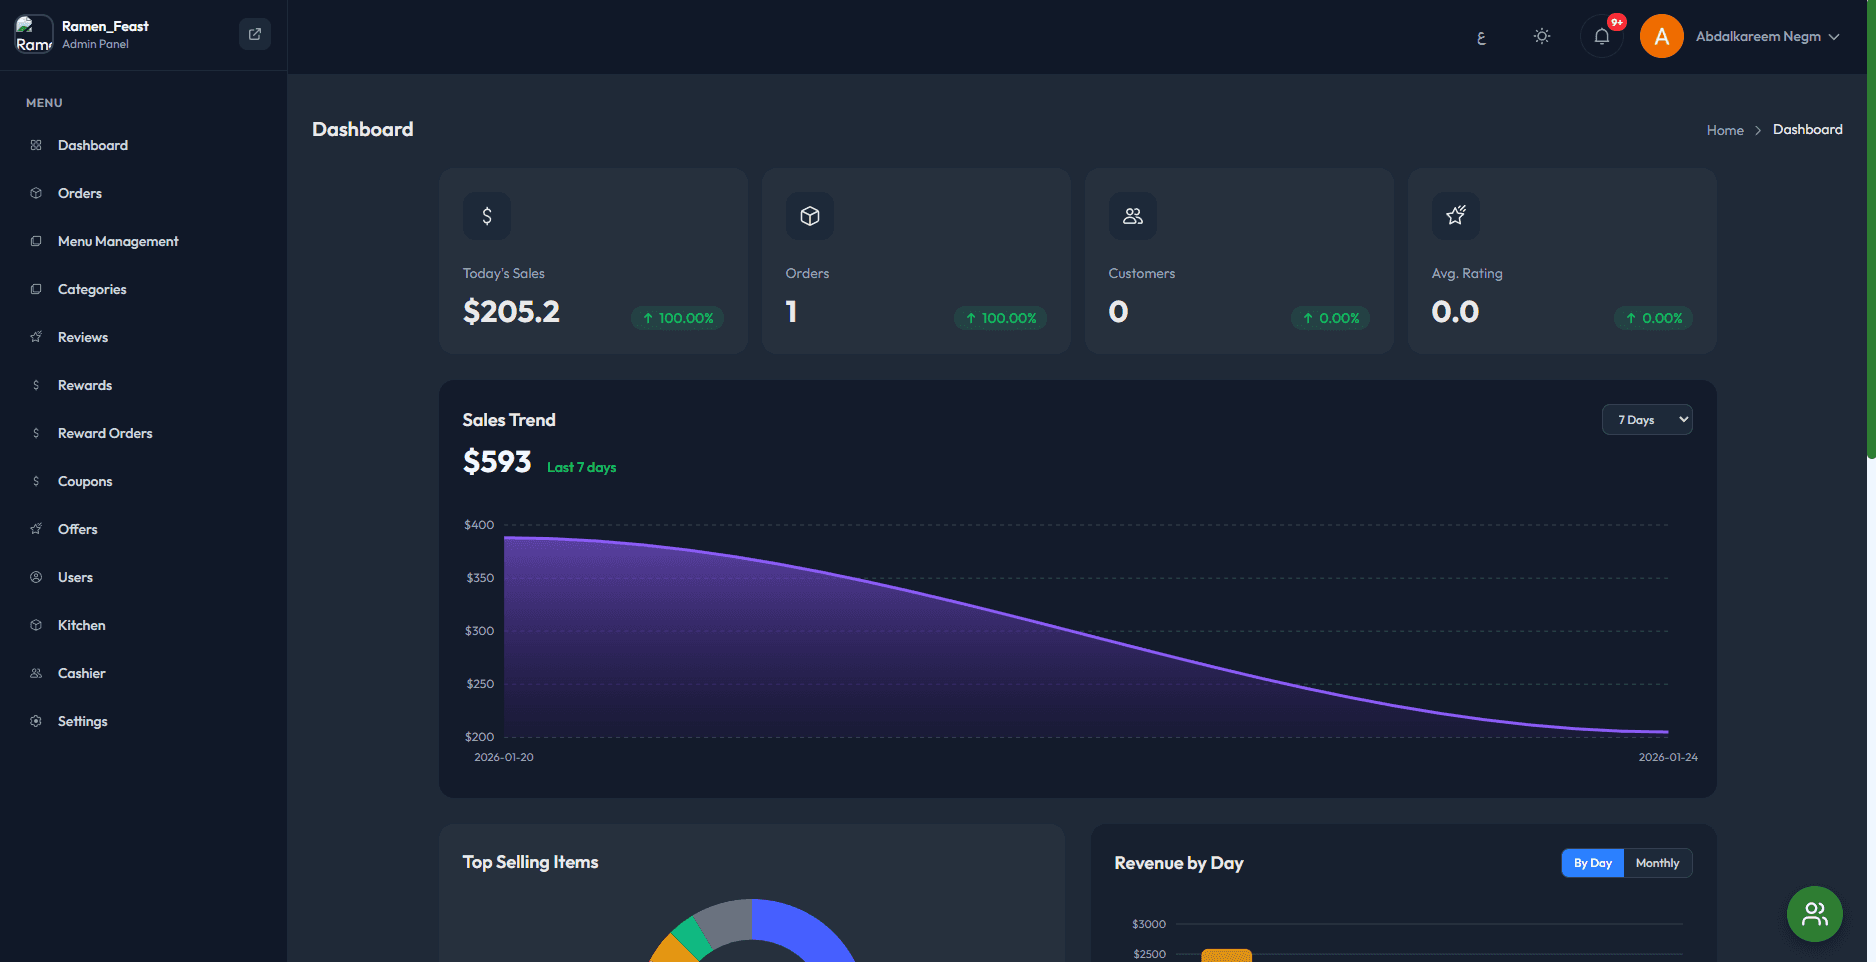The height and width of the screenshot is (962, 1876).
Task: Go to the Reviews section
Action: click(83, 337)
